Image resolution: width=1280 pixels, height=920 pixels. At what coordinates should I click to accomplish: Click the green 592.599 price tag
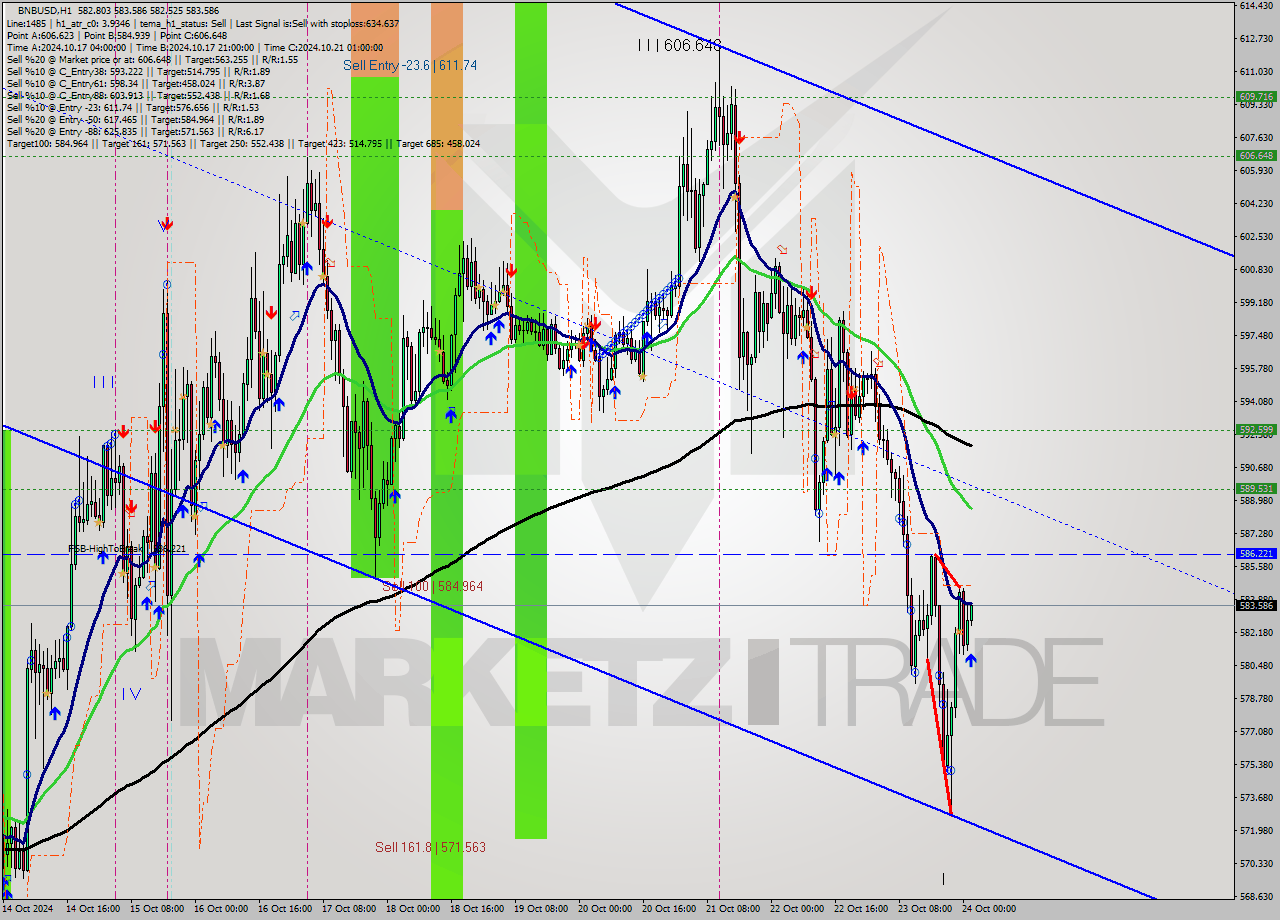coord(1256,430)
